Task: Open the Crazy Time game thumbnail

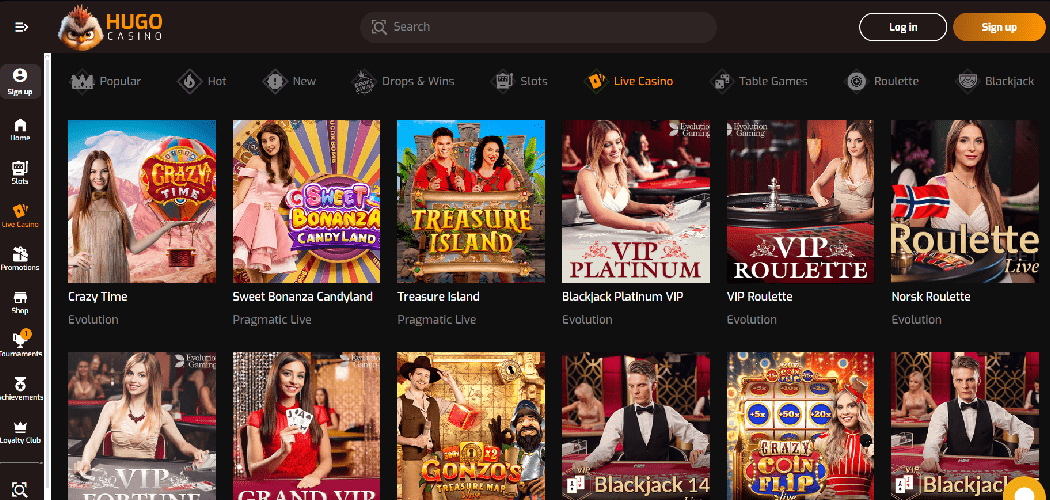Action: 142,201
